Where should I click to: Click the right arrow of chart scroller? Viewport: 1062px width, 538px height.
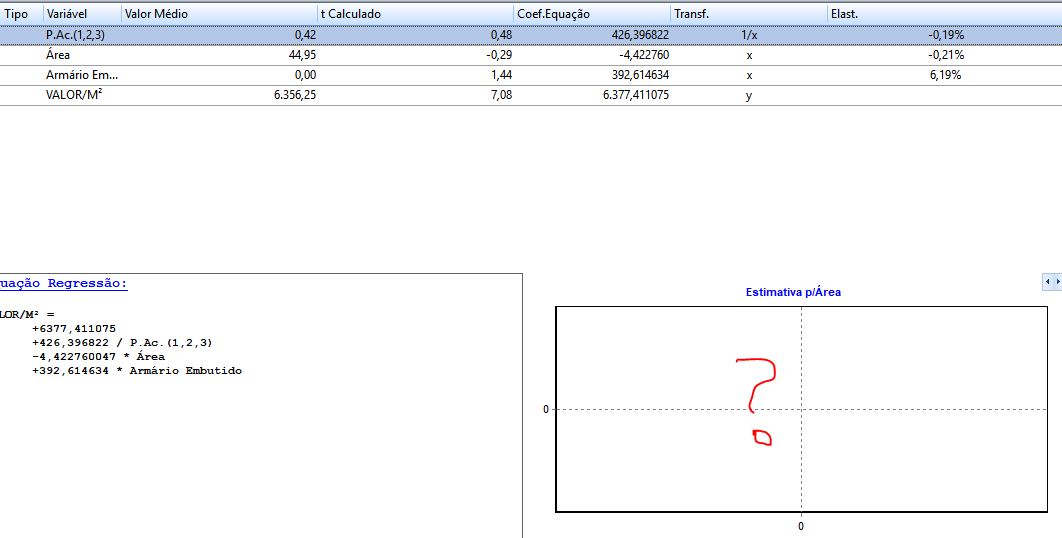tap(1058, 281)
